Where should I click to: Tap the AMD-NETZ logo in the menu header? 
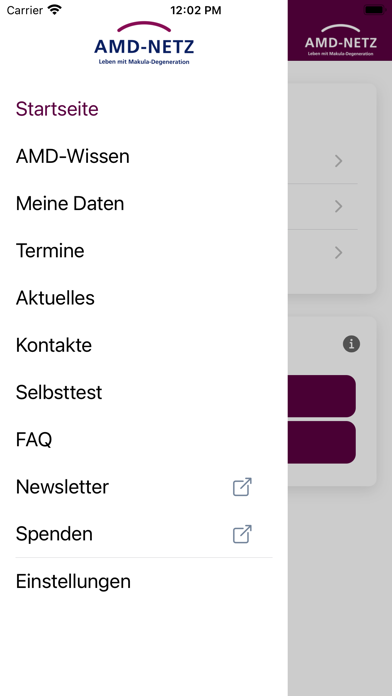[144, 44]
